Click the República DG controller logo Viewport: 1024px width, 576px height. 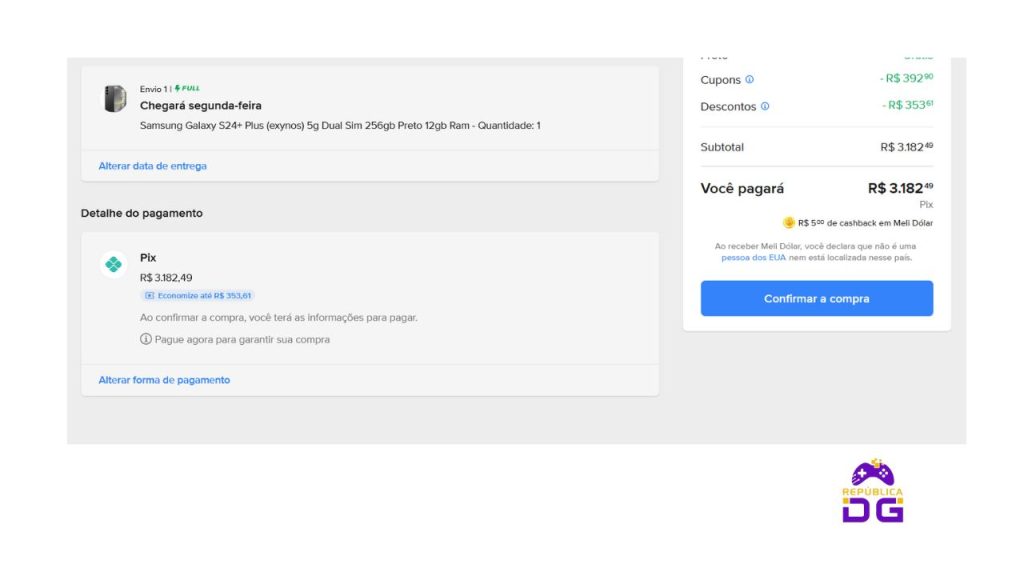click(x=872, y=490)
